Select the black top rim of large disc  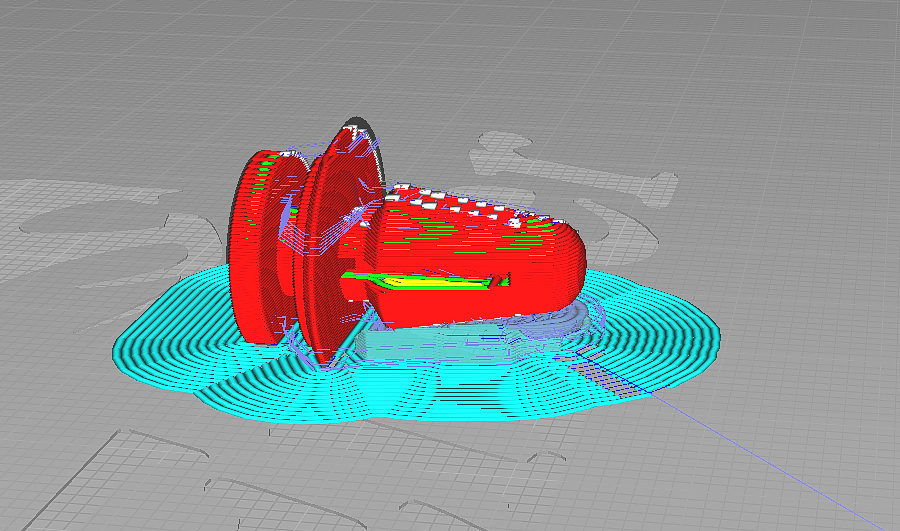pos(355,124)
